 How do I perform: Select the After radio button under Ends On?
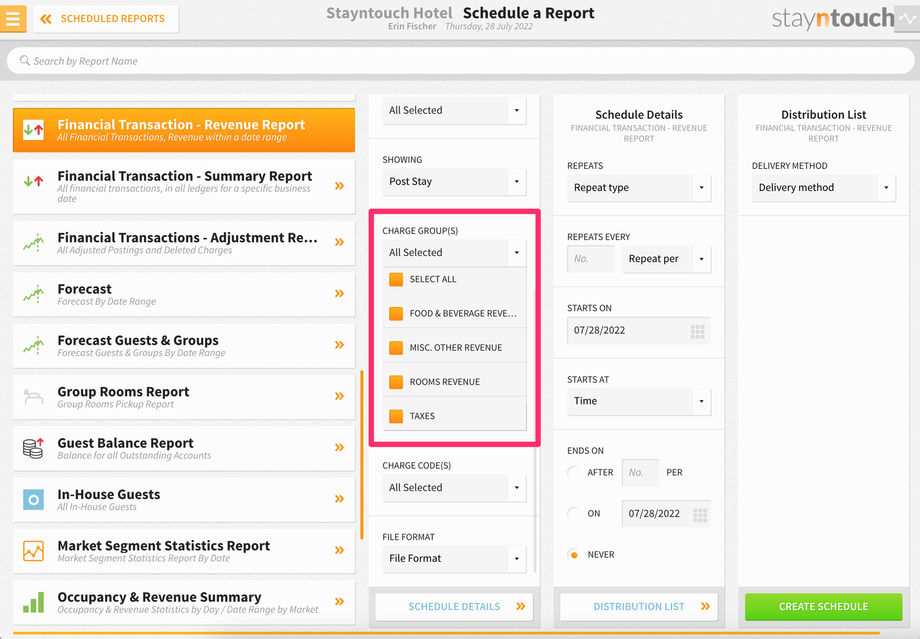coord(573,472)
